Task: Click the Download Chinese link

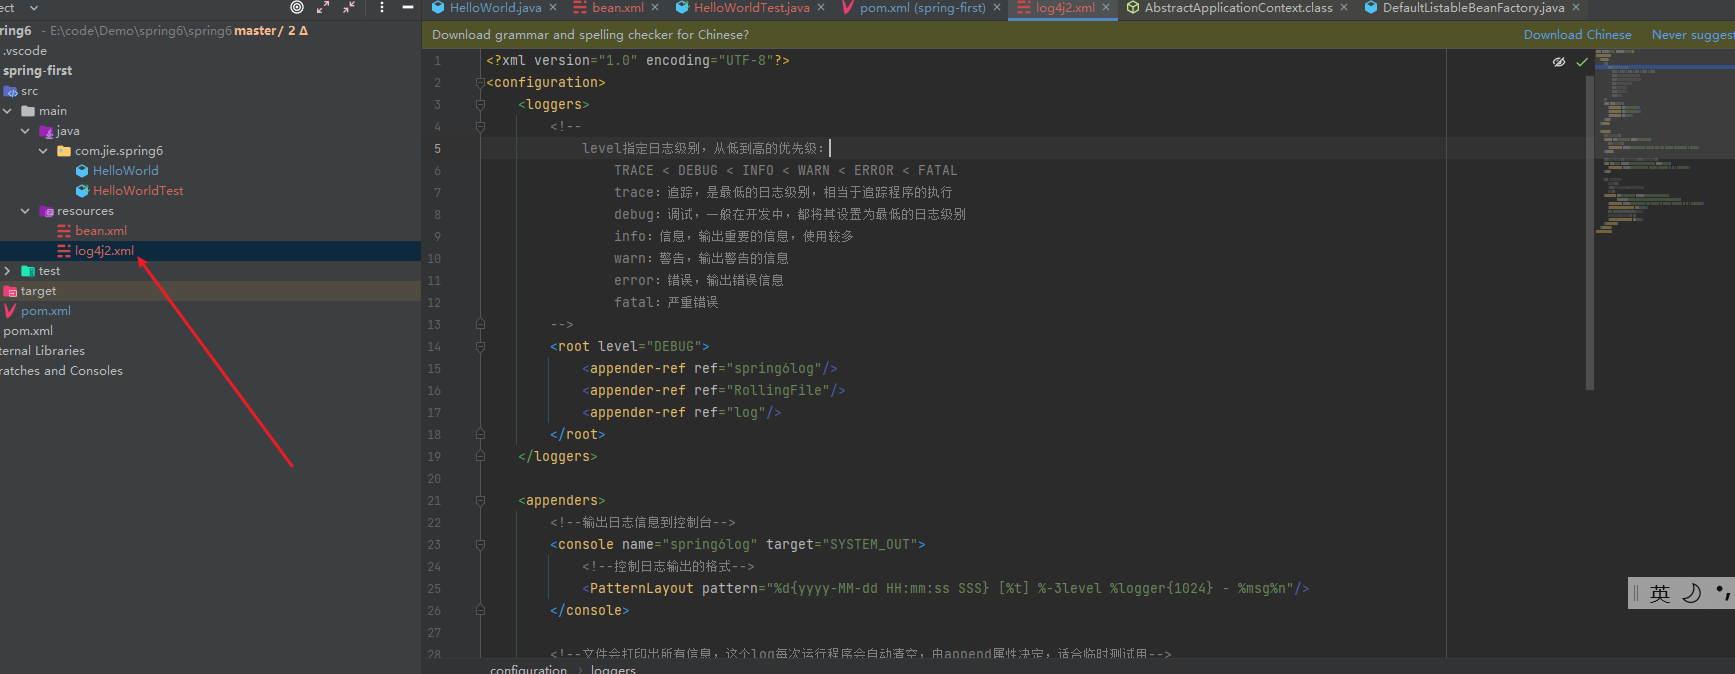Action: click(1577, 34)
